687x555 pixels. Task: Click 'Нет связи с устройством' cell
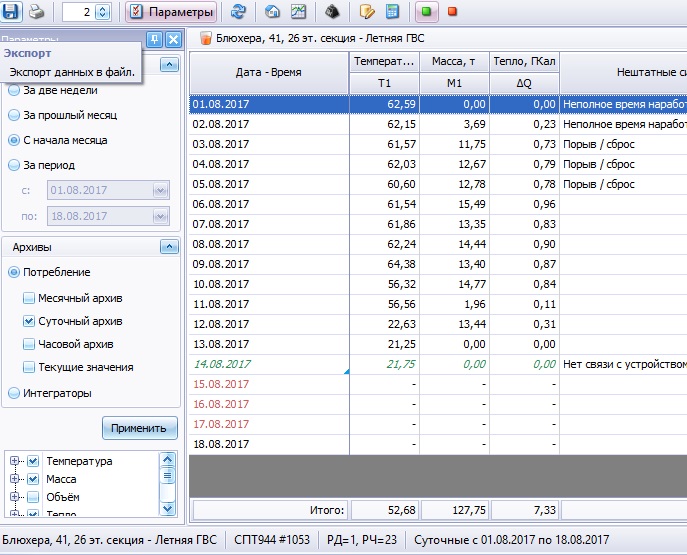pos(623,364)
